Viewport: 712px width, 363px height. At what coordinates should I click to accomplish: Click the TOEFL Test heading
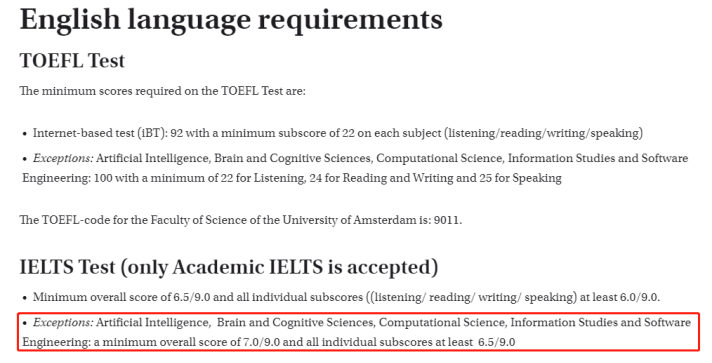(x=72, y=61)
